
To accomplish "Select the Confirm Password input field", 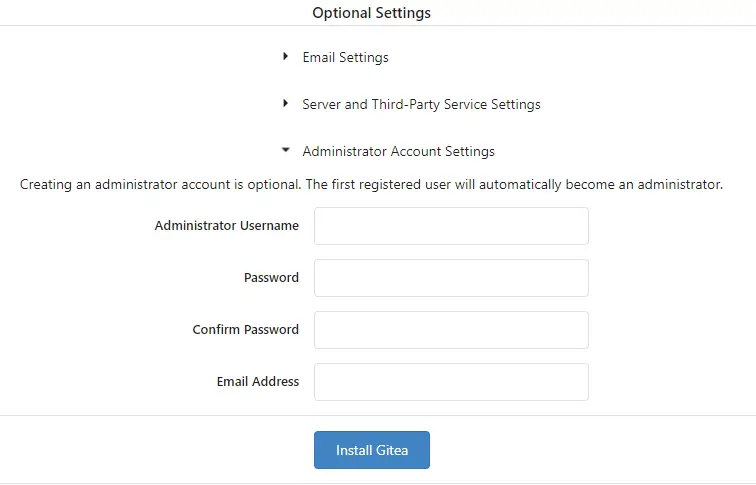I will tap(451, 330).
